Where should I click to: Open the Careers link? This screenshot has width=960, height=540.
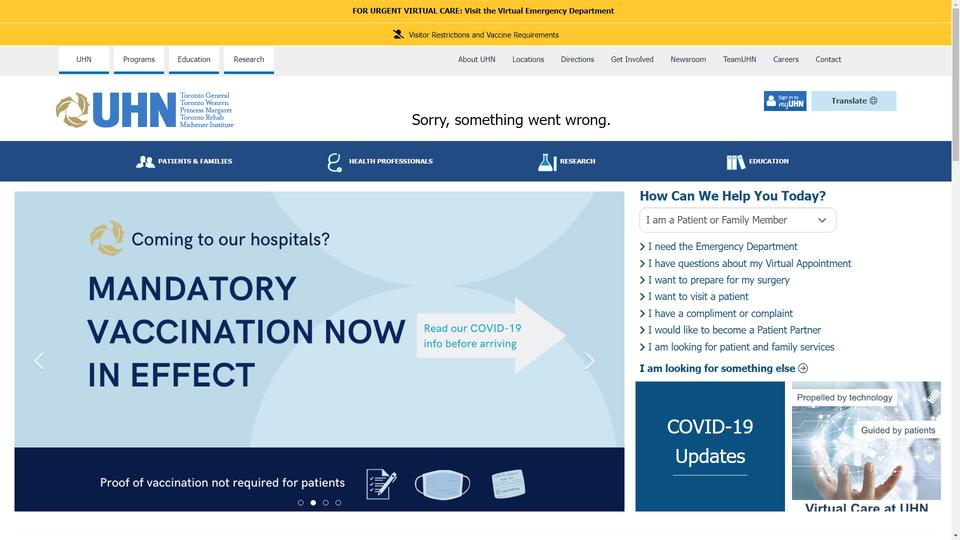coord(786,59)
